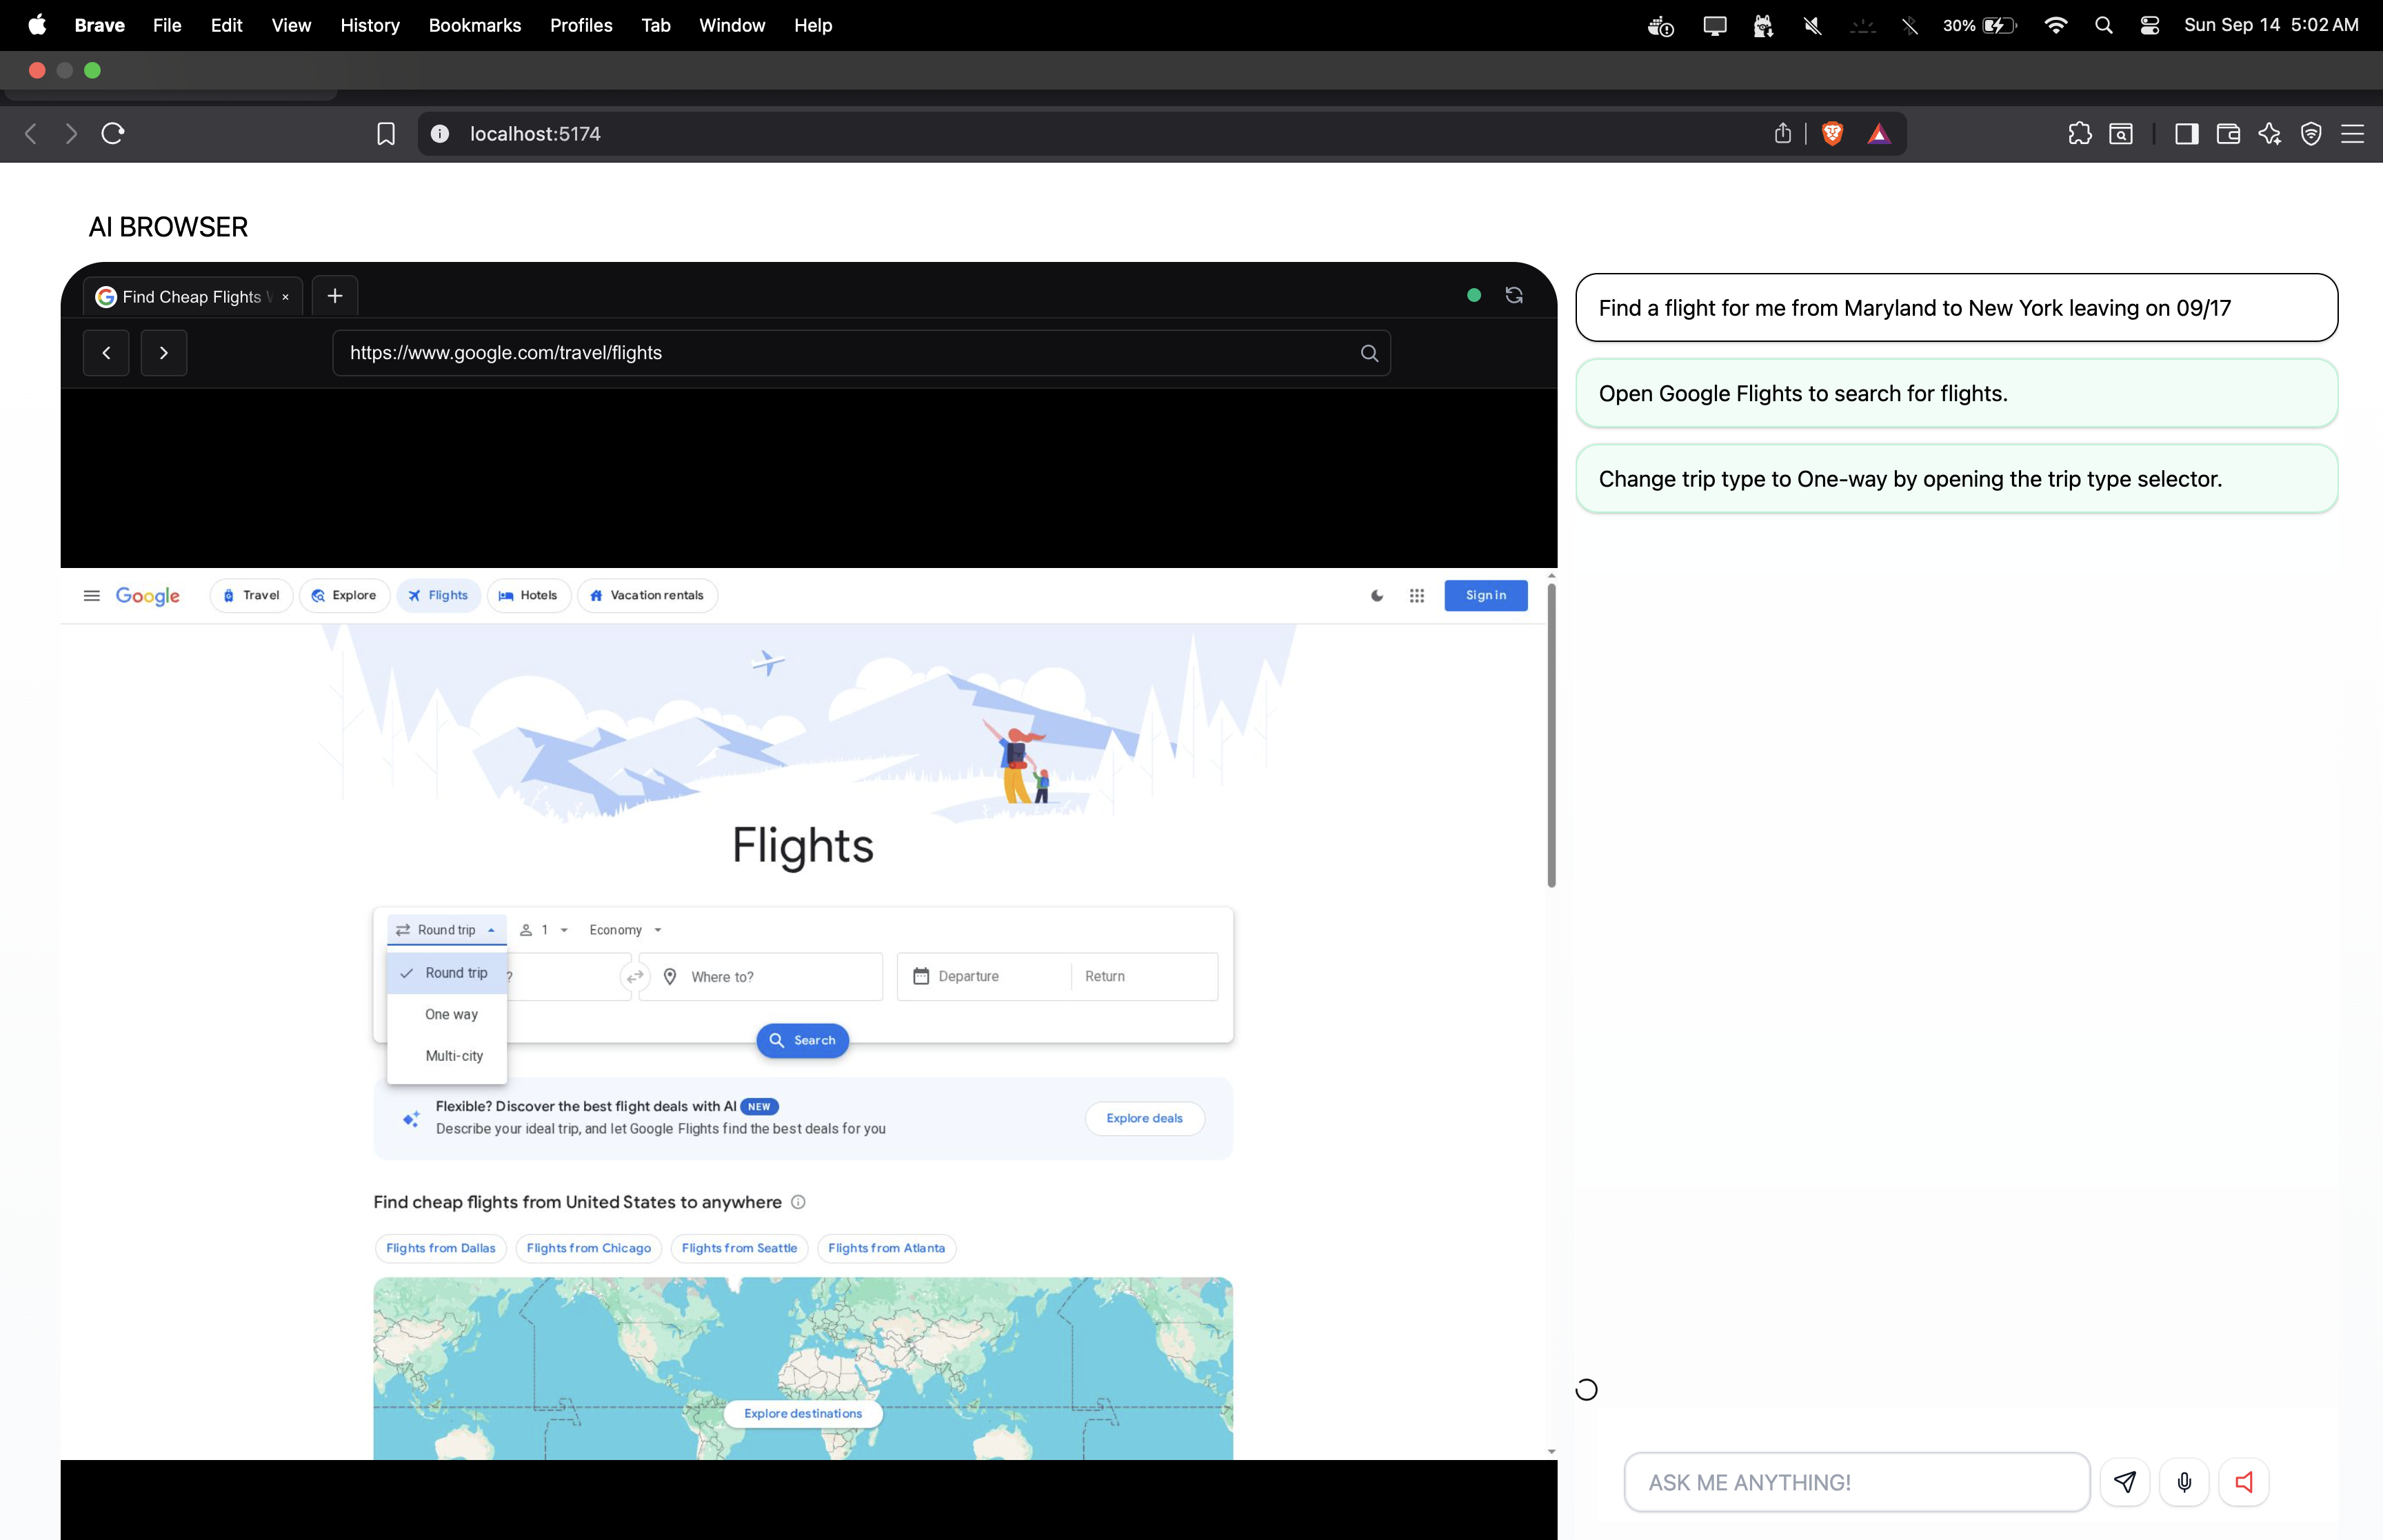2383x1540 pixels.
Task: Open the Google hamburger main menu
Action: tap(92, 596)
